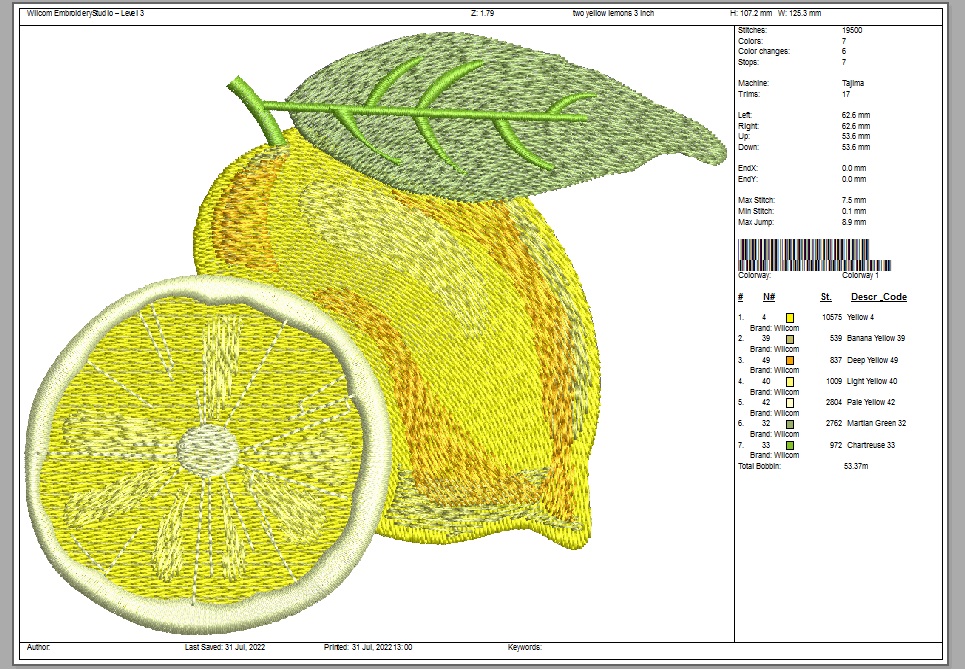Choose the Martian Green 32 swatch
Viewport: 965px width, 669px height.
coord(790,423)
